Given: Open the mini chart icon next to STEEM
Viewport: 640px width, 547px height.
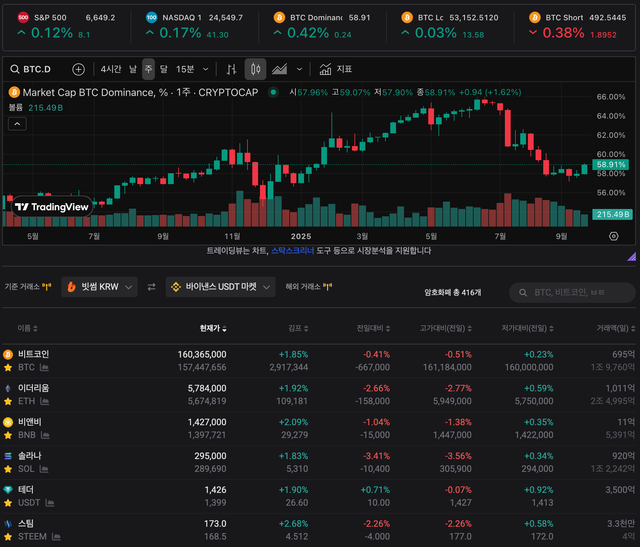Looking at the screenshot, I should (56, 537).
